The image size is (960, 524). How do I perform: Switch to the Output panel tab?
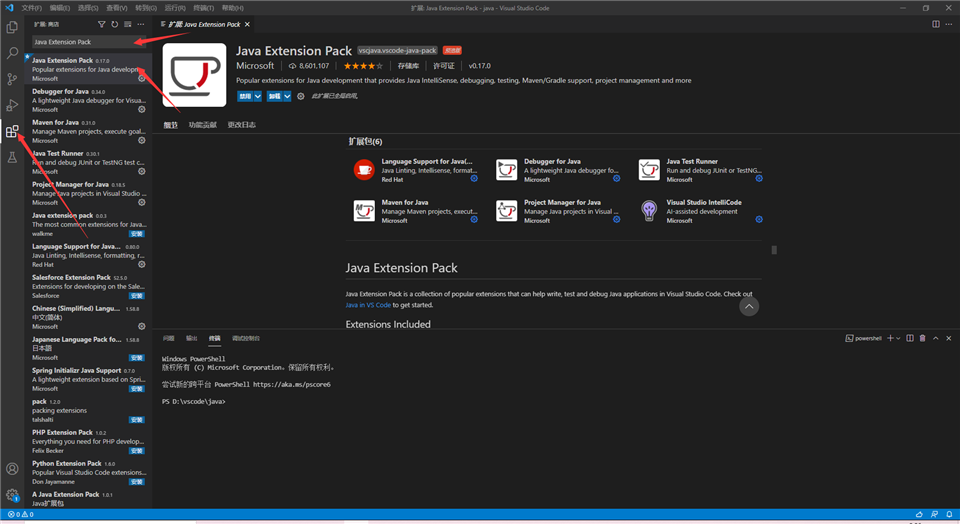click(191, 338)
